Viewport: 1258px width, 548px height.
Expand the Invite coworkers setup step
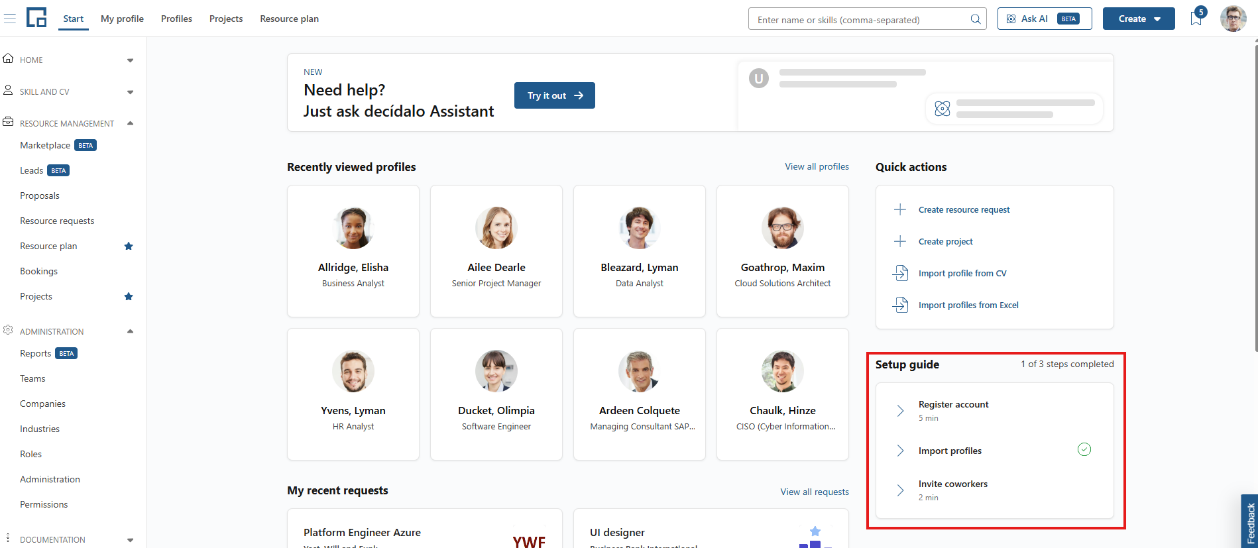click(x=900, y=490)
